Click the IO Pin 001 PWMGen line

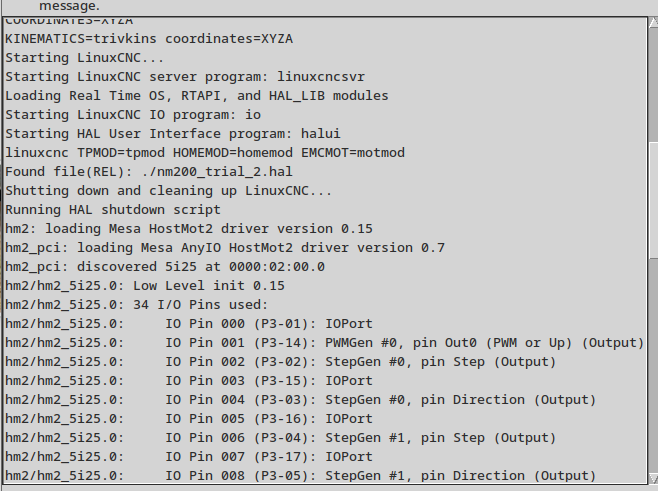(x=324, y=342)
